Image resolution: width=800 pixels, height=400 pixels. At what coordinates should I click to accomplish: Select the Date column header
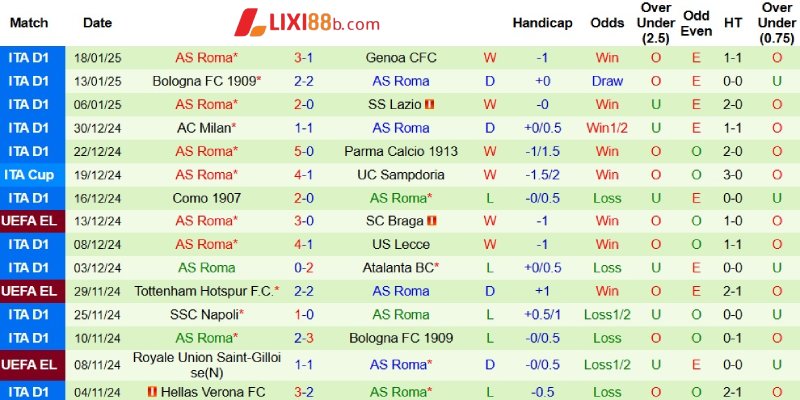click(x=98, y=22)
